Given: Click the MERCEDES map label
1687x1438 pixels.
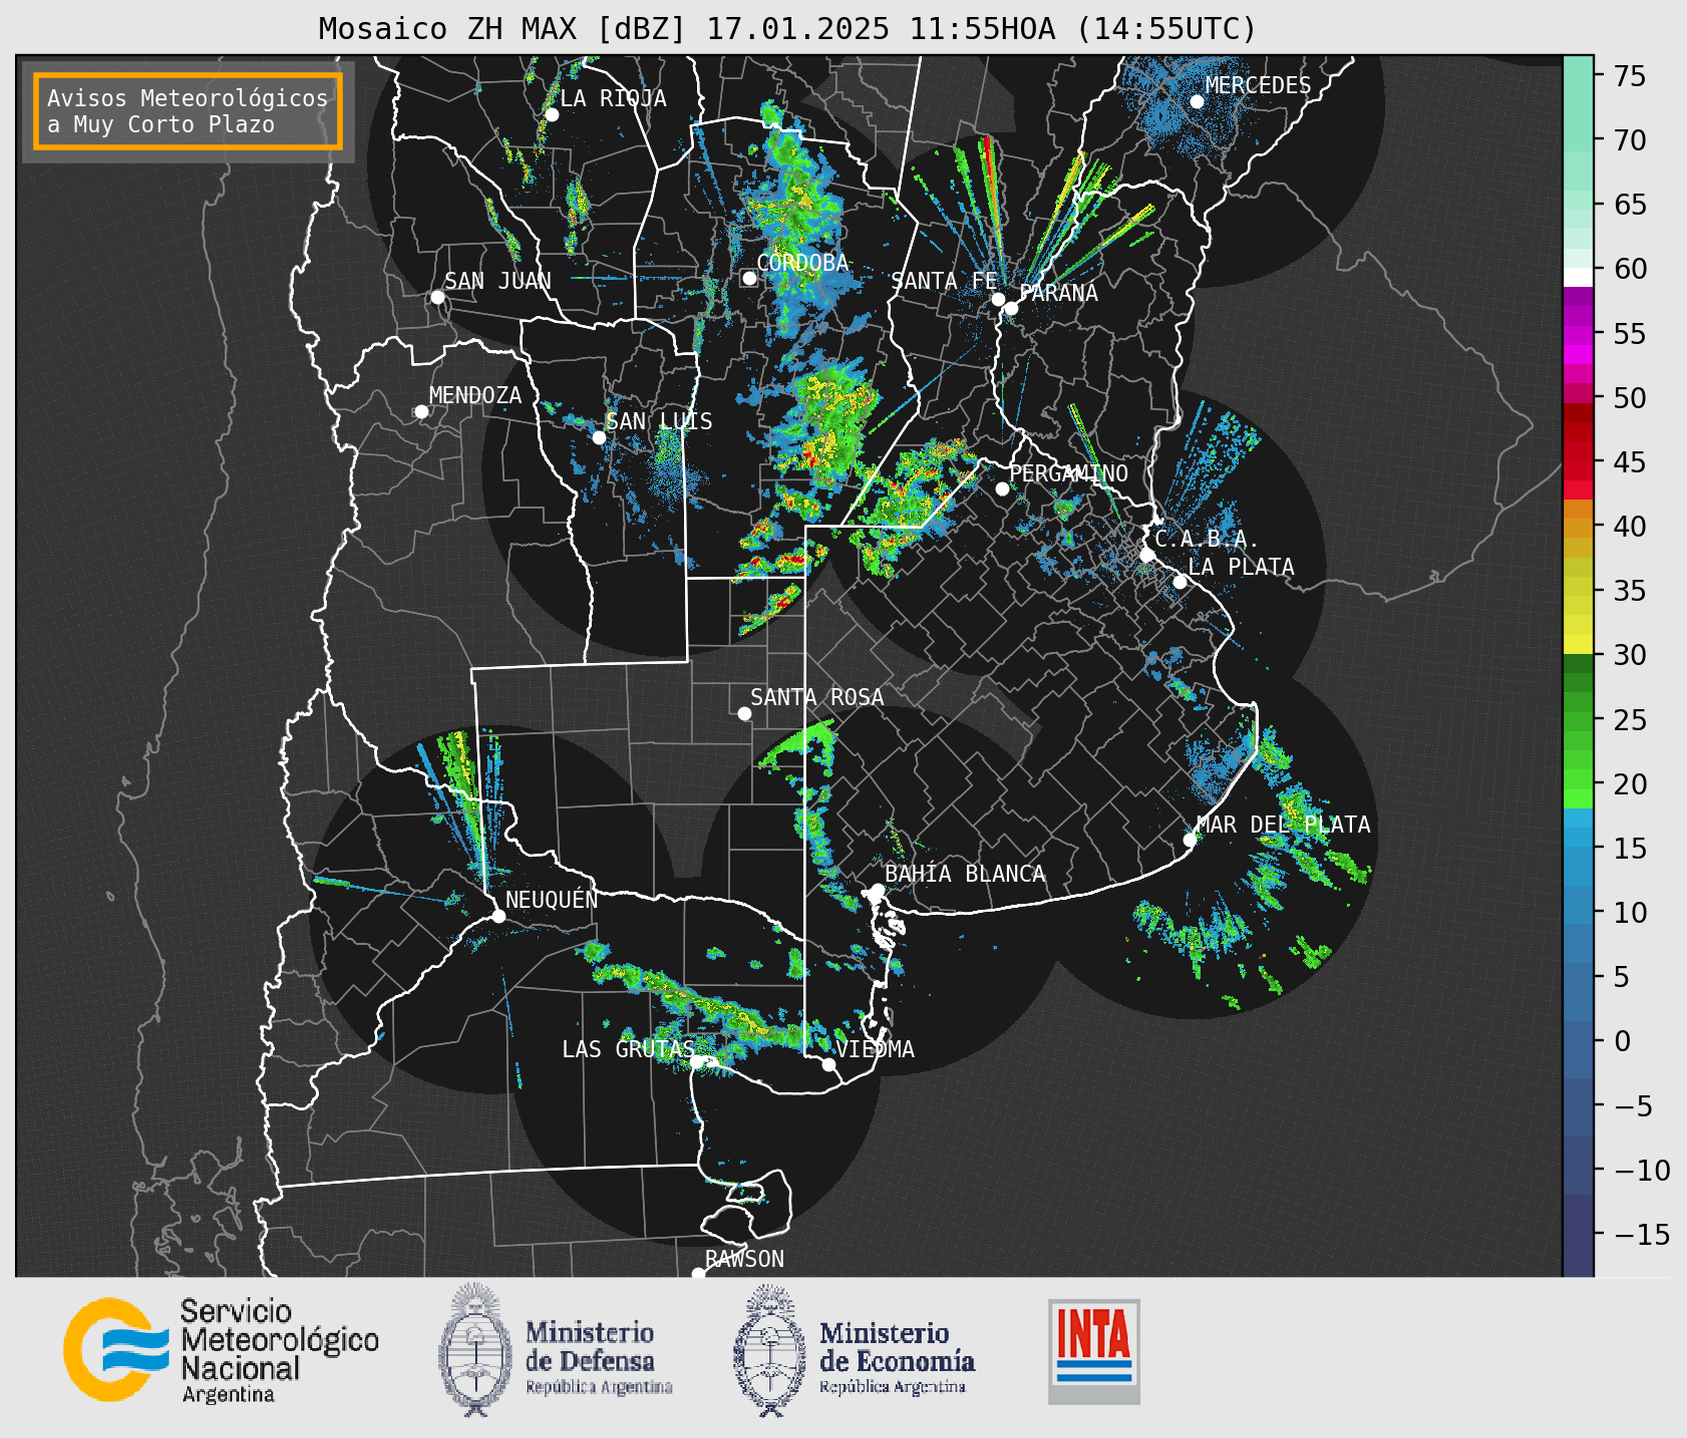Looking at the screenshot, I should [1258, 86].
